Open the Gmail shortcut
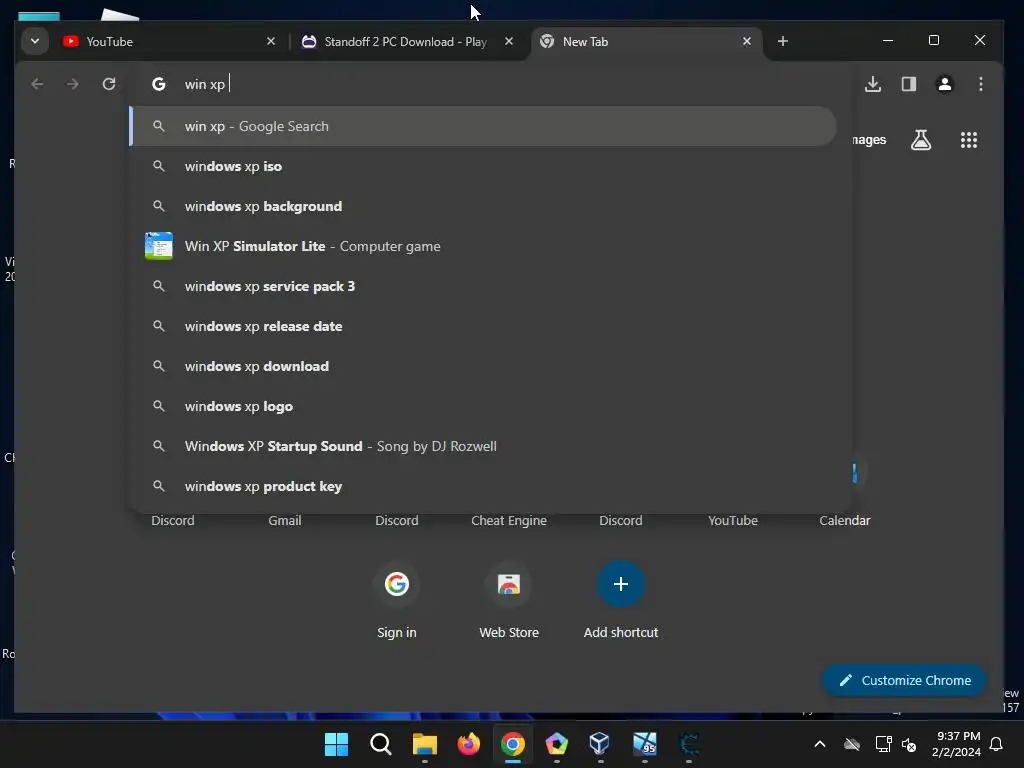 click(285, 520)
